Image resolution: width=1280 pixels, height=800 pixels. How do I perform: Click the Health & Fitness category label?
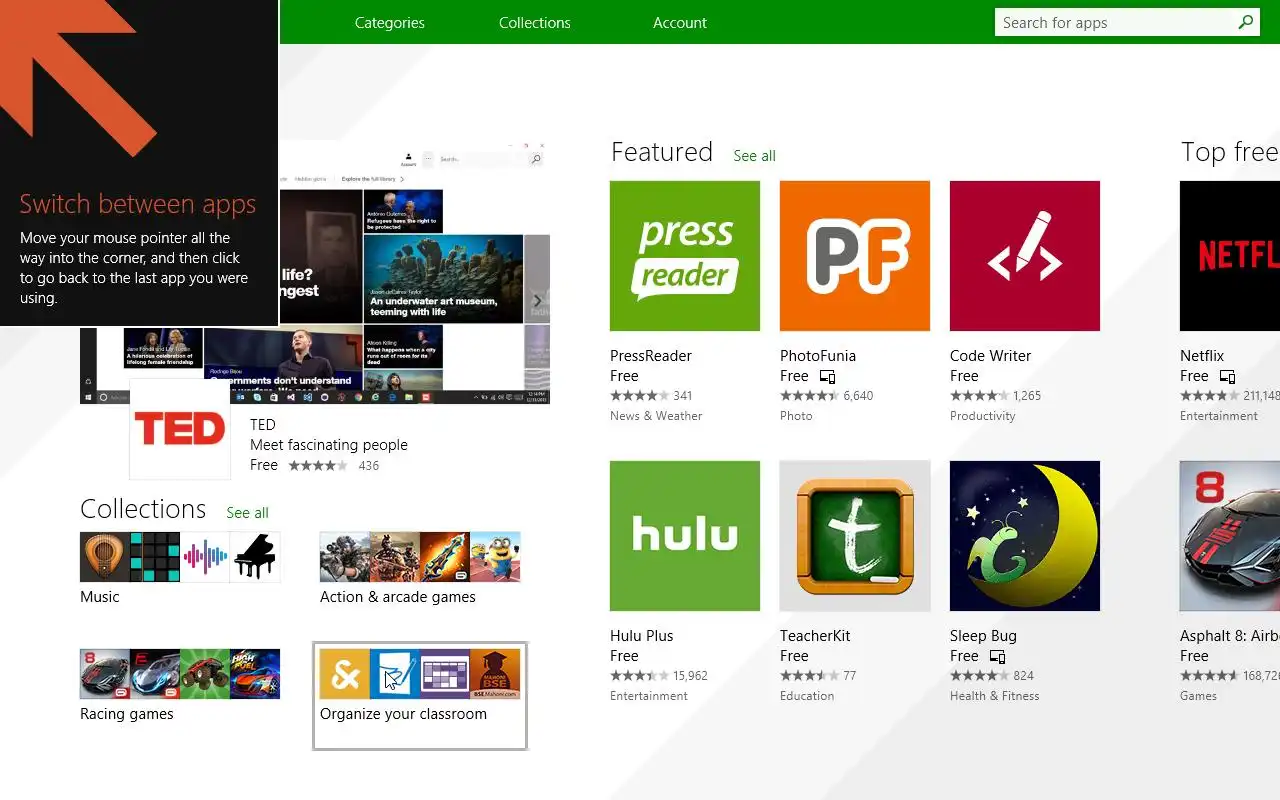995,696
